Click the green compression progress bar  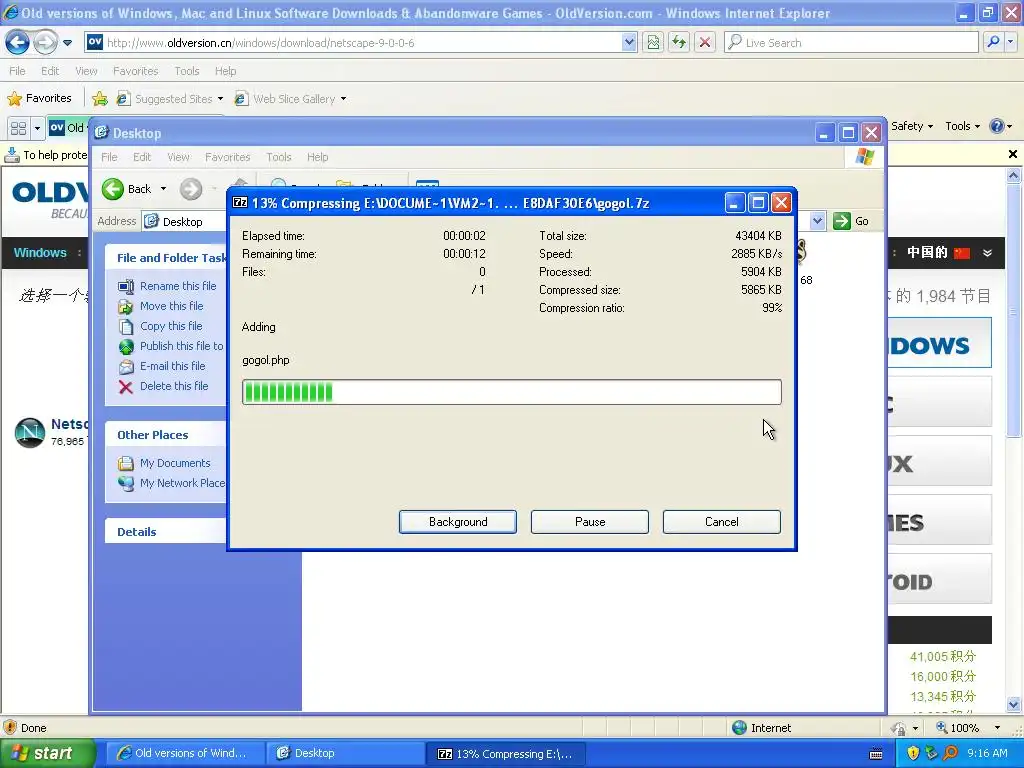click(511, 392)
